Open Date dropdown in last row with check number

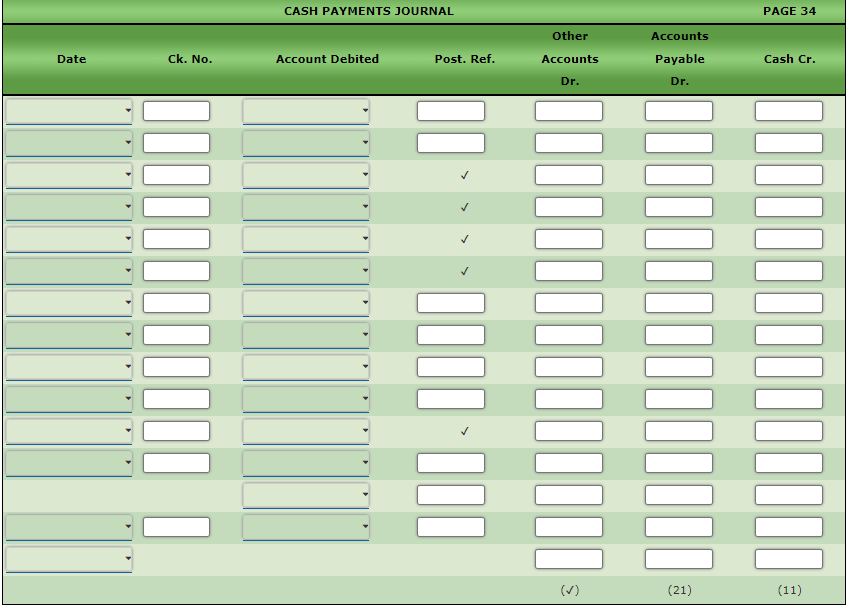[x=69, y=526]
